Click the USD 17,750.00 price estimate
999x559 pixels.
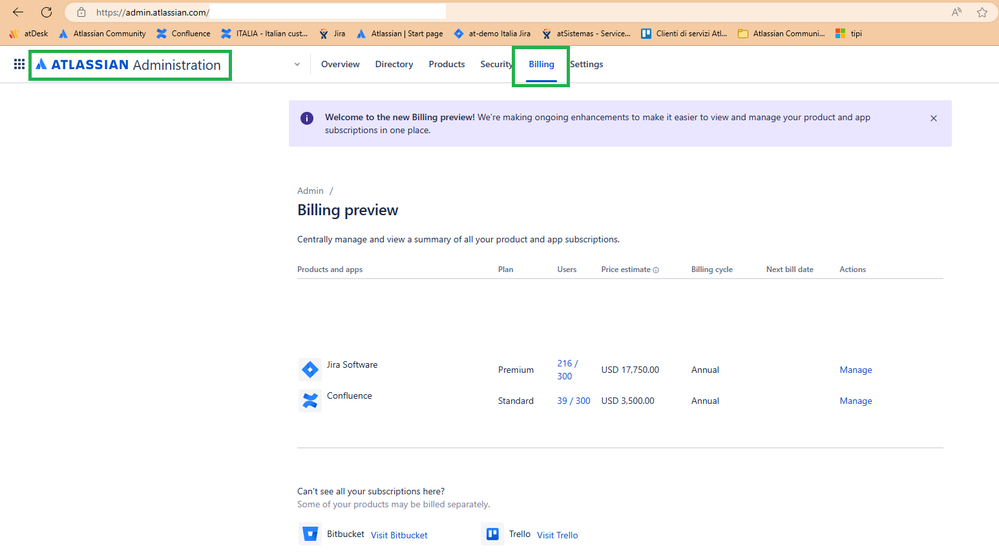630,370
